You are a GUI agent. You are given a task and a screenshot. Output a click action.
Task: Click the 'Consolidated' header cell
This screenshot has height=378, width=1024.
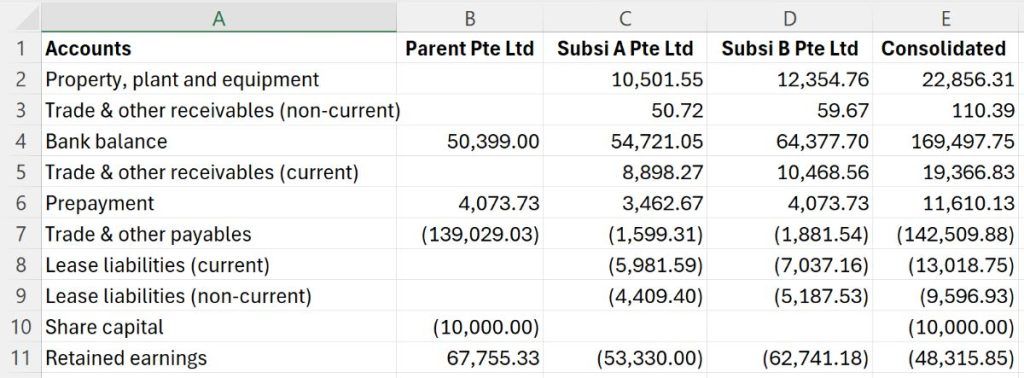click(x=946, y=48)
